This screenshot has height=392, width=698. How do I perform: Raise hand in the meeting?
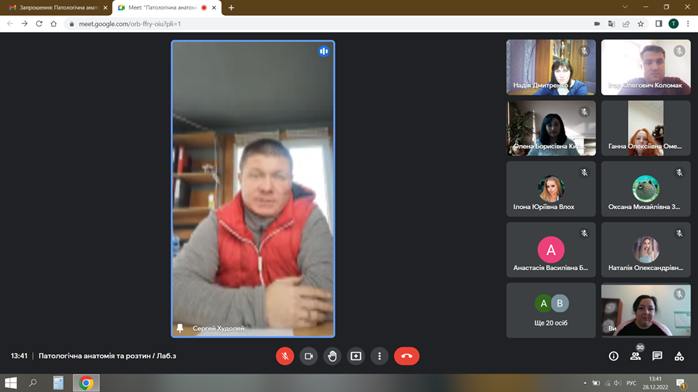(332, 356)
